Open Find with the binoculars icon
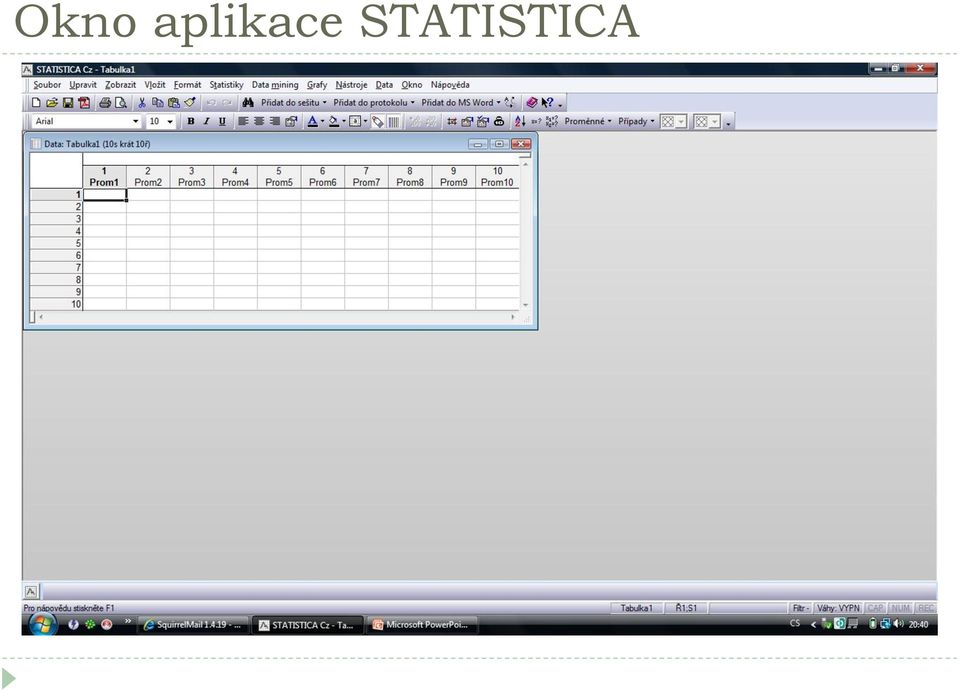Viewport: 959px width, 691px height. [x=248, y=103]
